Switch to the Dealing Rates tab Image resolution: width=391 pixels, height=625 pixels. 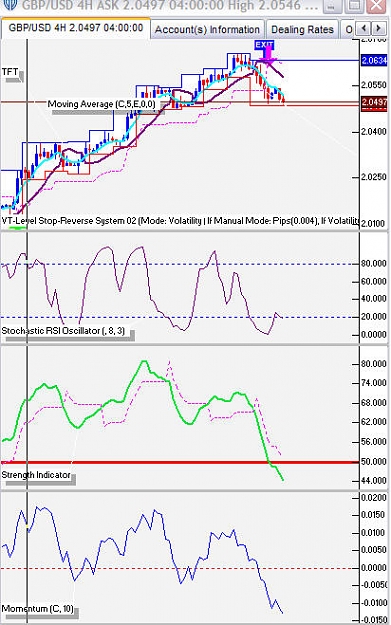coord(302,29)
